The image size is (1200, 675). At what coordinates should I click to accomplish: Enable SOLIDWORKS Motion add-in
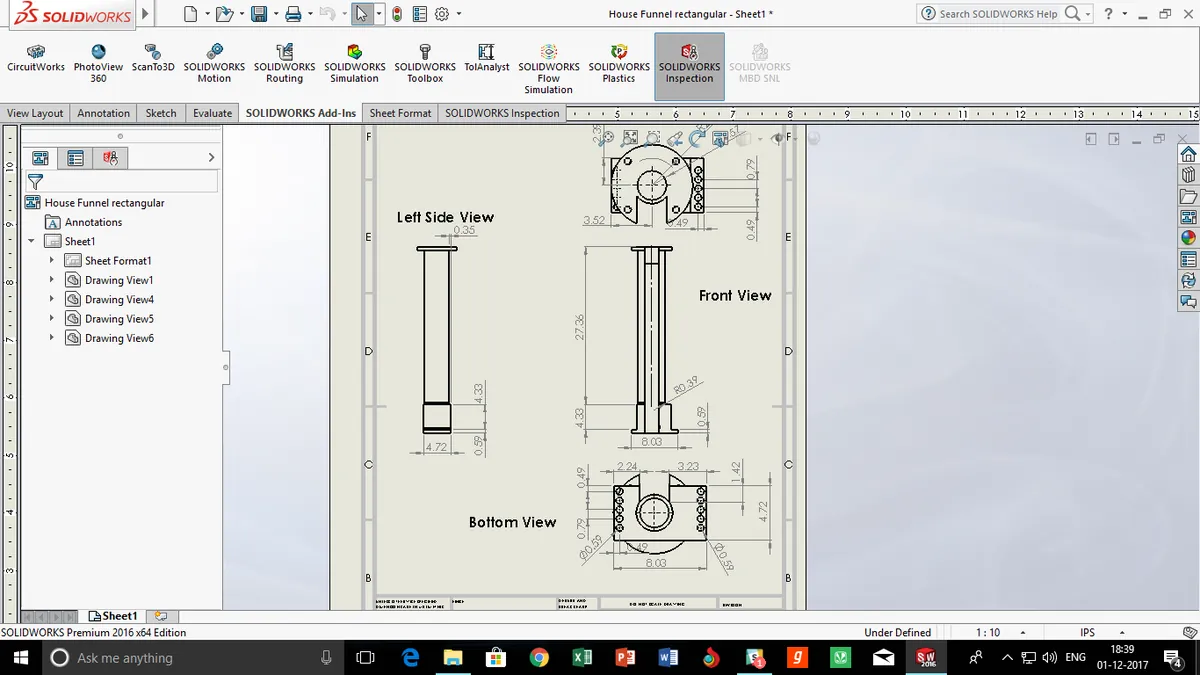coord(214,62)
